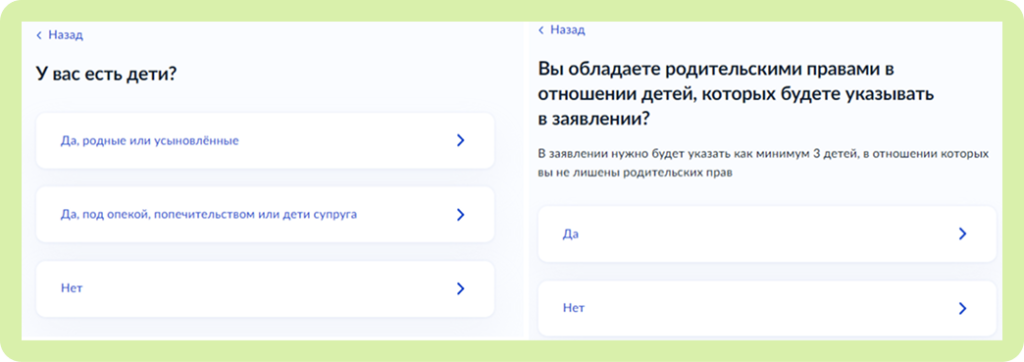Click heading 'У вас есть дети?'
This screenshot has height=362, width=1024.
(106, 74)
